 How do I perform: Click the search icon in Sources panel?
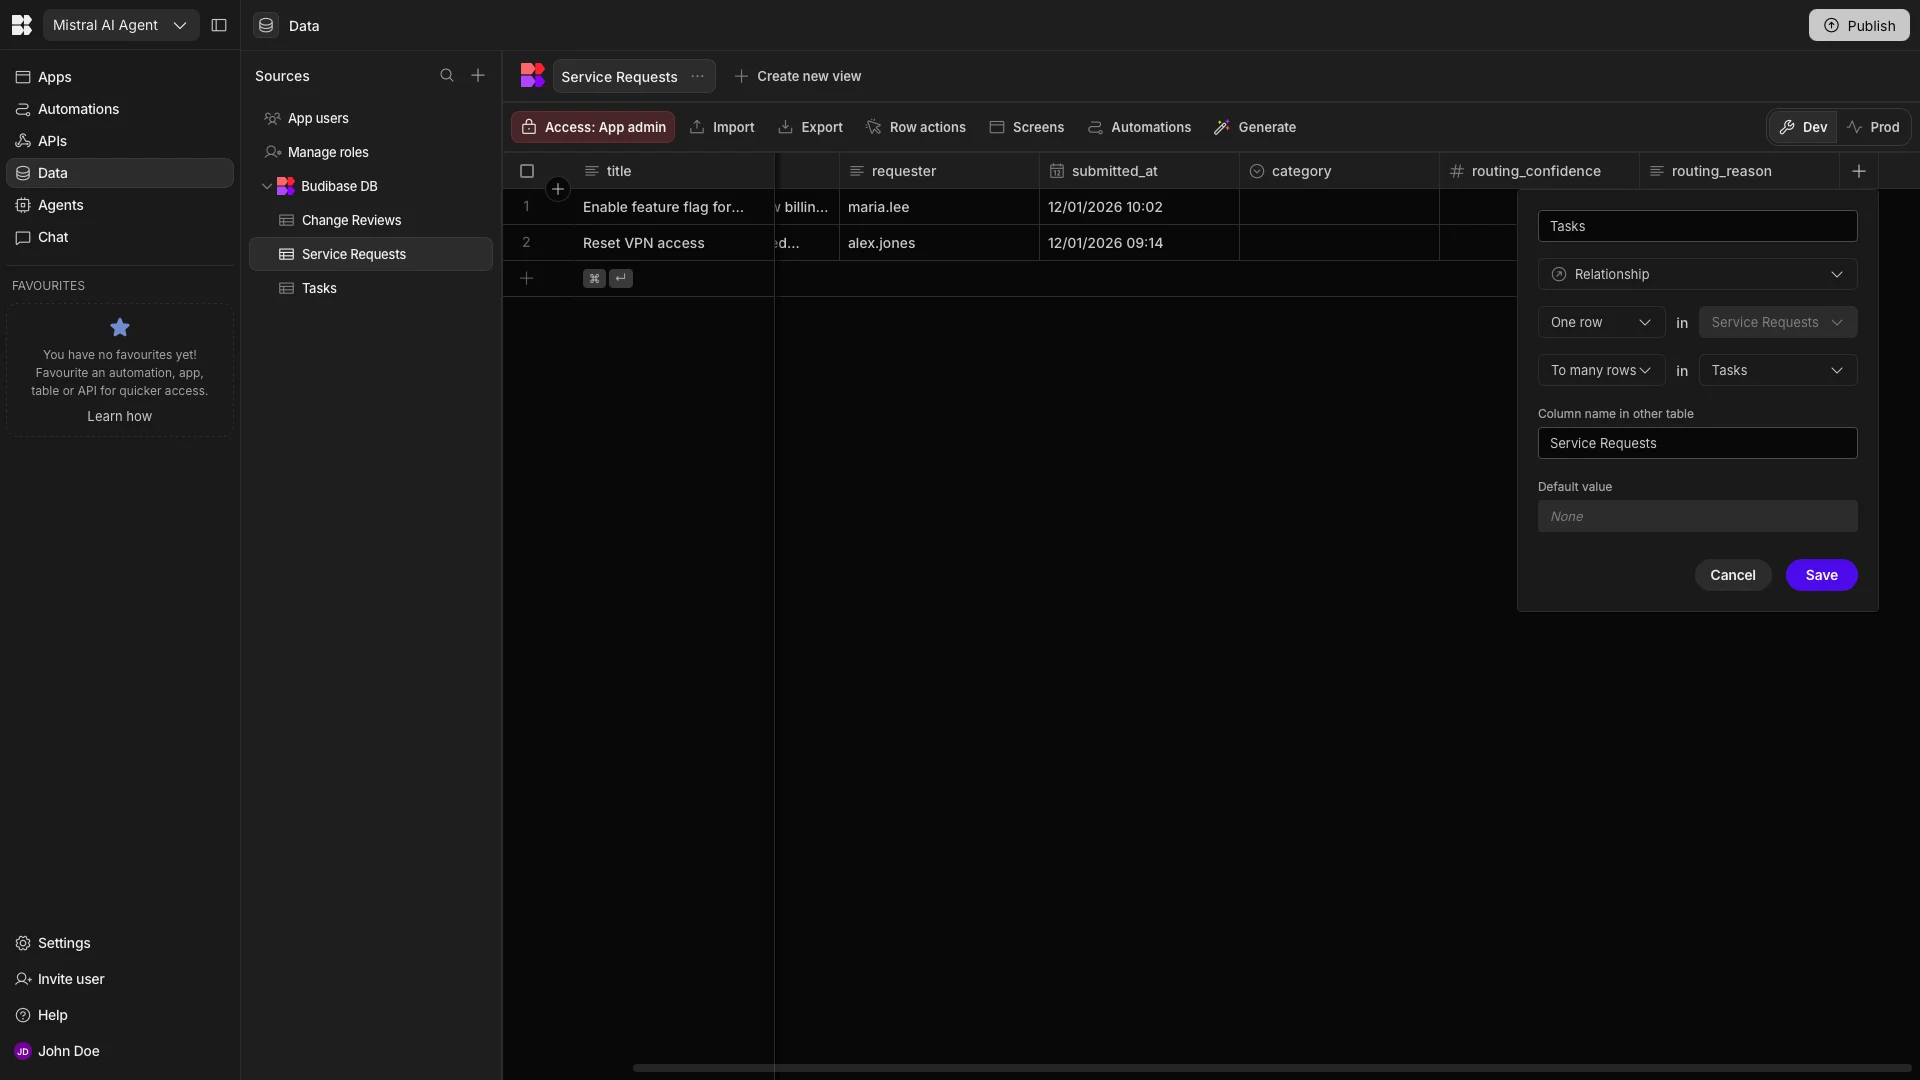447,76
